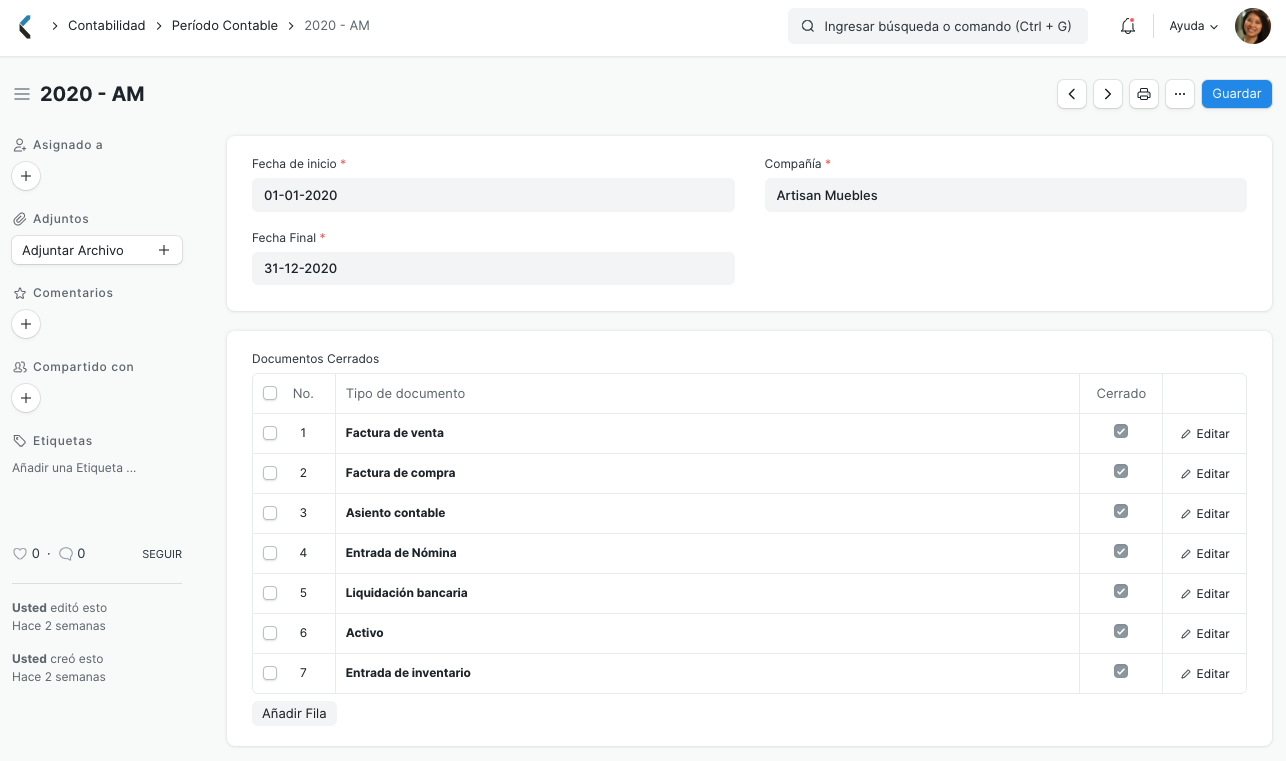Toggle Cerrado for Entrada de inventario

(x=1121, y=671)
